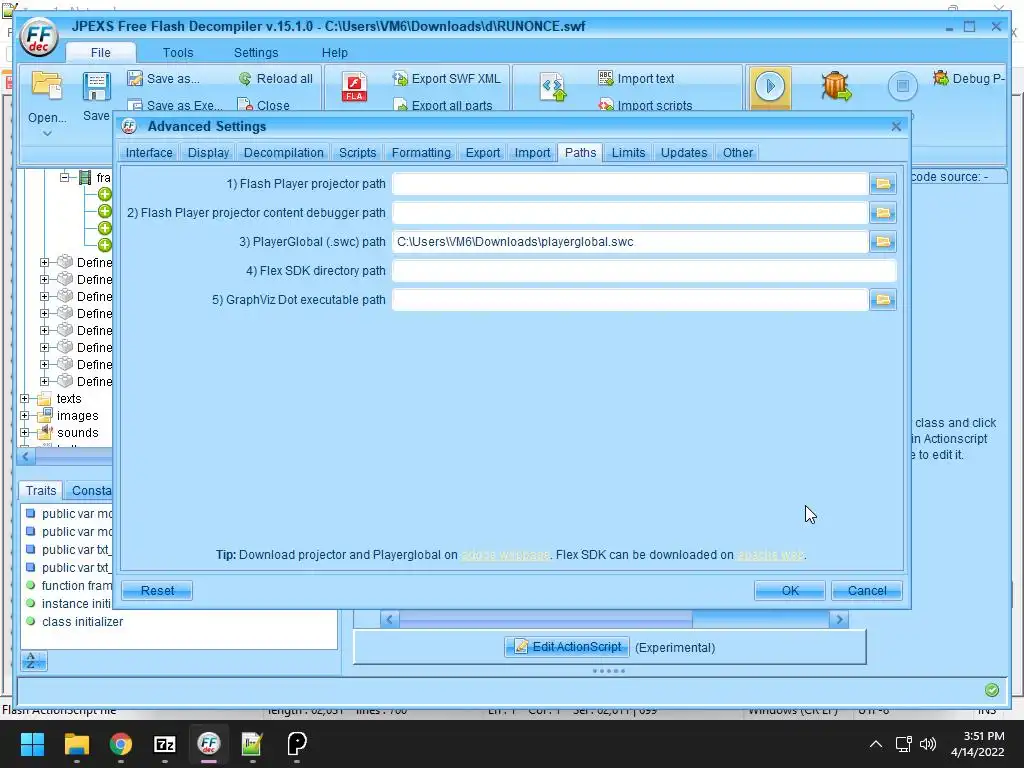Click the Export to FLA icon
Viewport: 1024px width, 768px height.
[x=354, y=87]
